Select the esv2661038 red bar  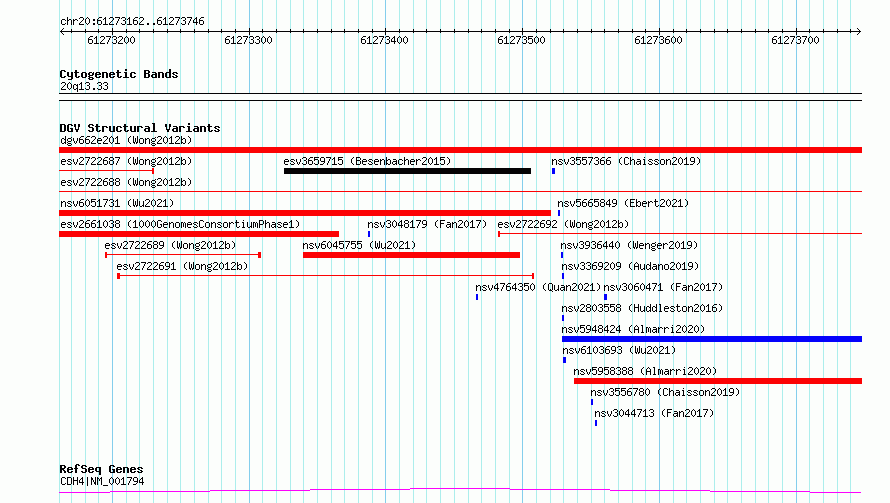tap(199, 234)
